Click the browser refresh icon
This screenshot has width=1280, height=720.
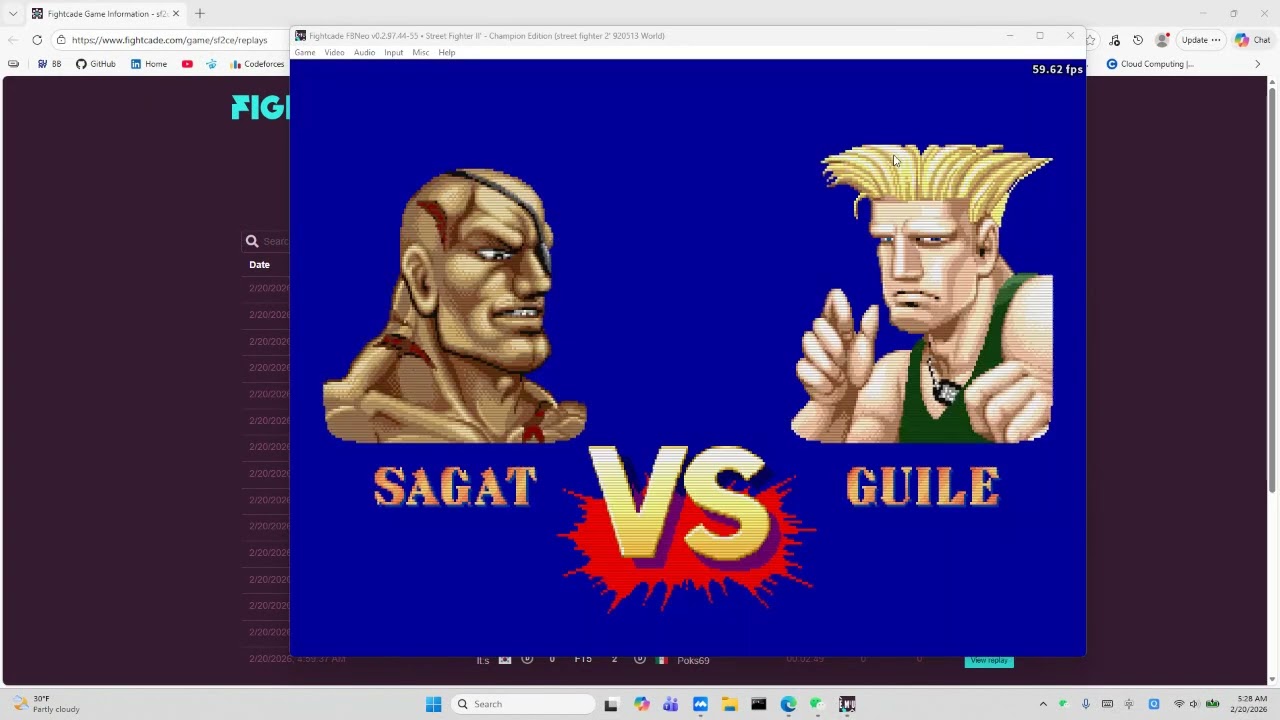[x=37, y=40]
